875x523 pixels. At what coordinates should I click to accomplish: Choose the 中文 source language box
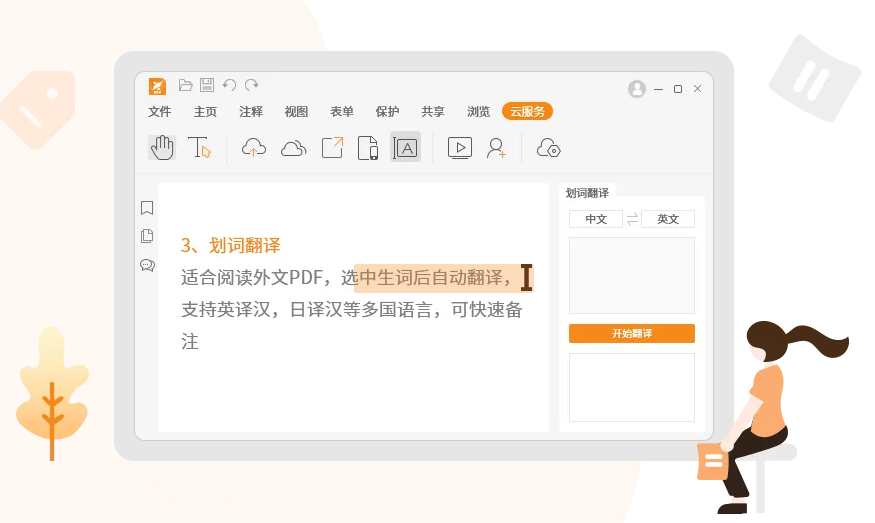[596, 219]
